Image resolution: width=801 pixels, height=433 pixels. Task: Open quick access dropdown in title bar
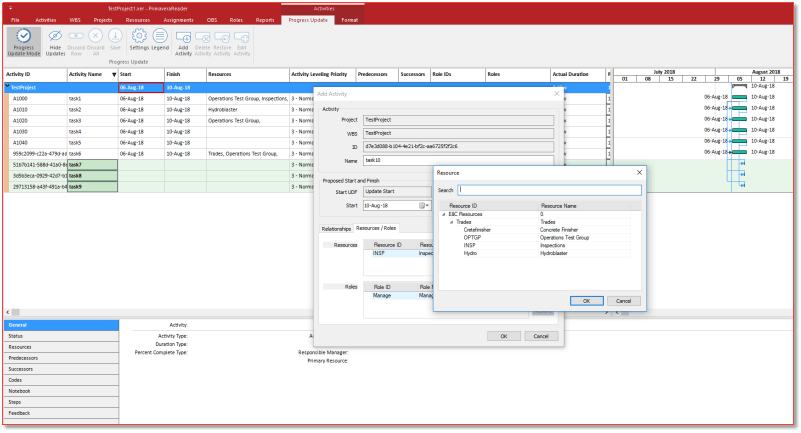pyautogui.click(x=10, y=8)
